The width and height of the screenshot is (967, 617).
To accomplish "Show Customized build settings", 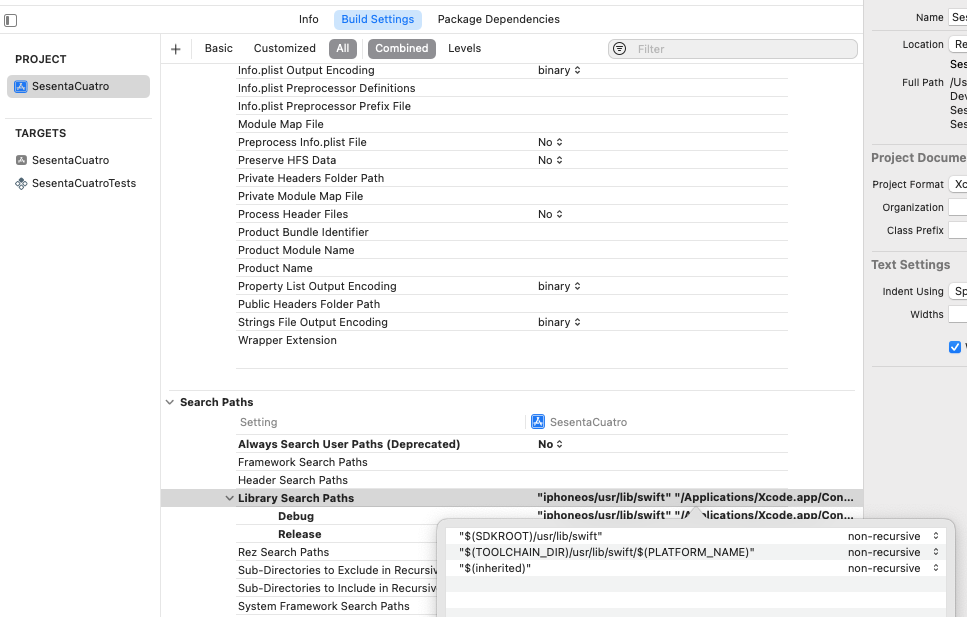I will point(284,48).
